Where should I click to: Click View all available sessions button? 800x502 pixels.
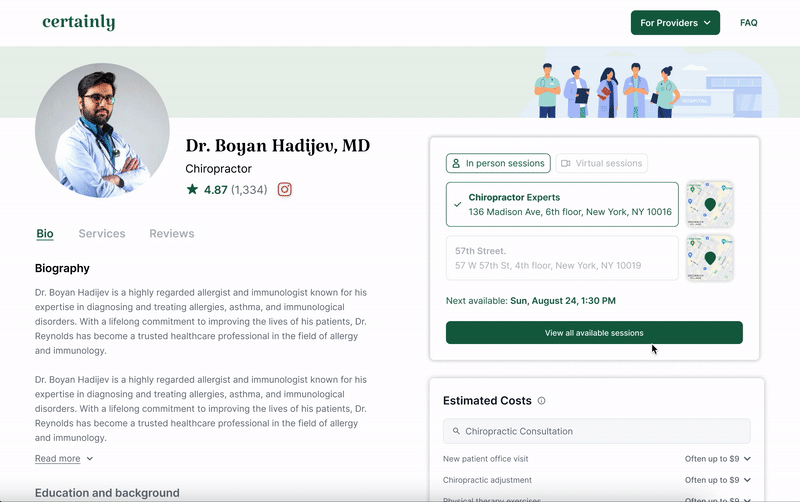(594, 333)
